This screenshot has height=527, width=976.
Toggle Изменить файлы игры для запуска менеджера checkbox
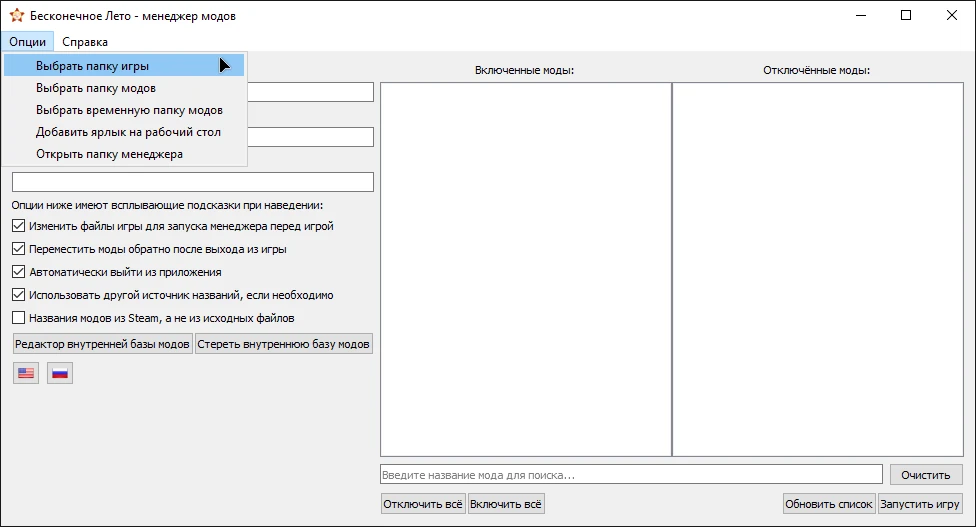point(19,226)
